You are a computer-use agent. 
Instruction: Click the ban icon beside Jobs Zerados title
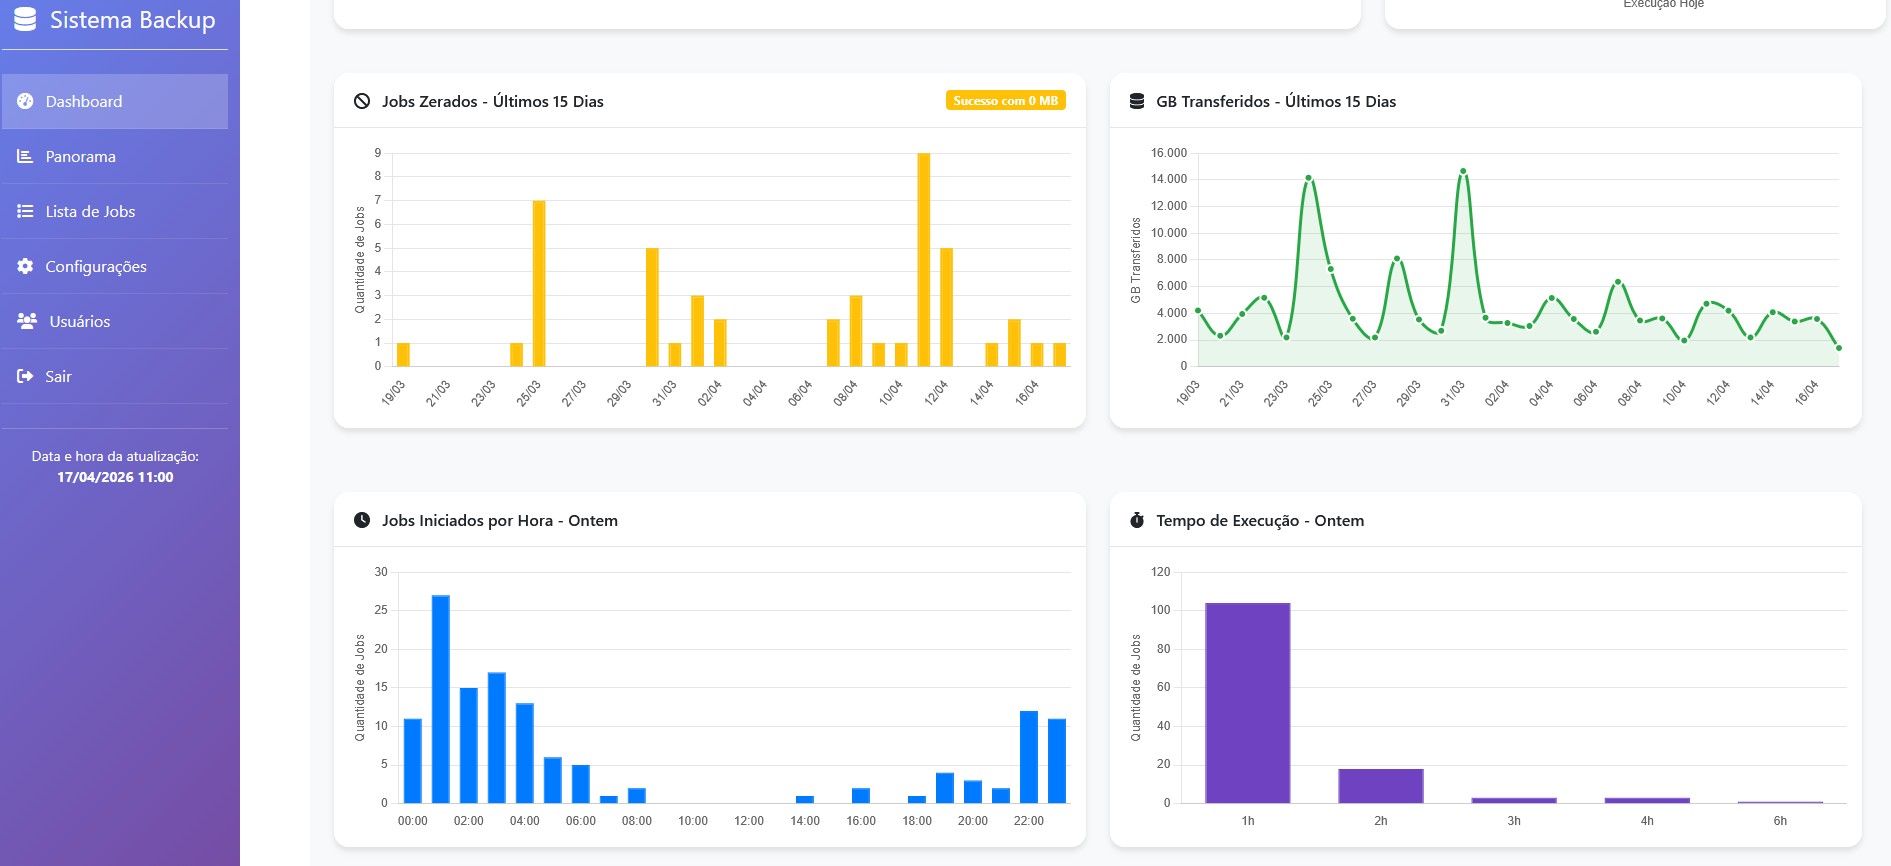pyautogui.click(x=362, y=101)
